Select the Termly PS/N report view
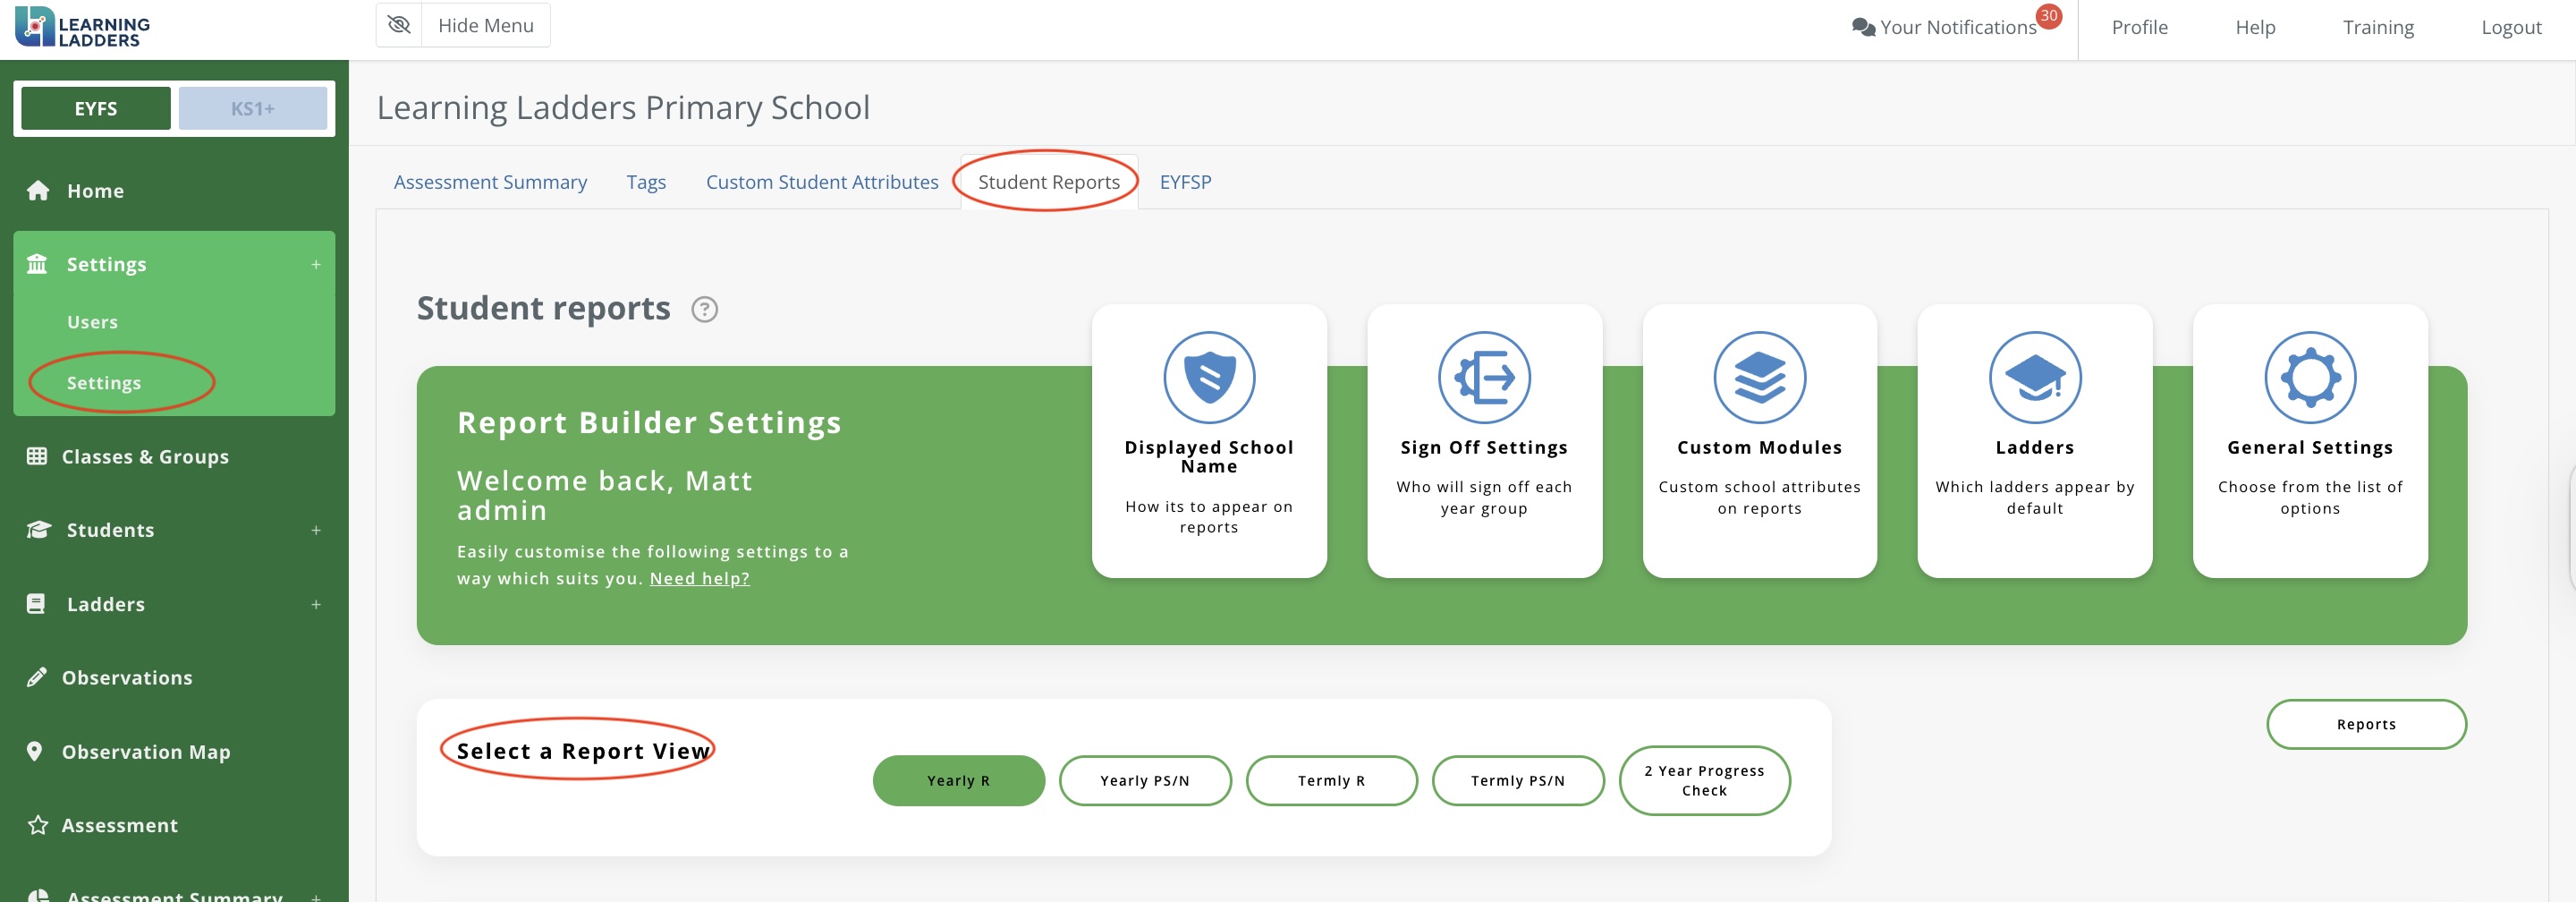 (1517, 781)
